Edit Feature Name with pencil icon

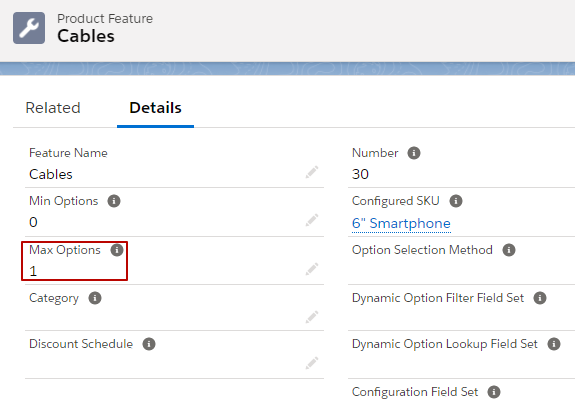point(312,172)
